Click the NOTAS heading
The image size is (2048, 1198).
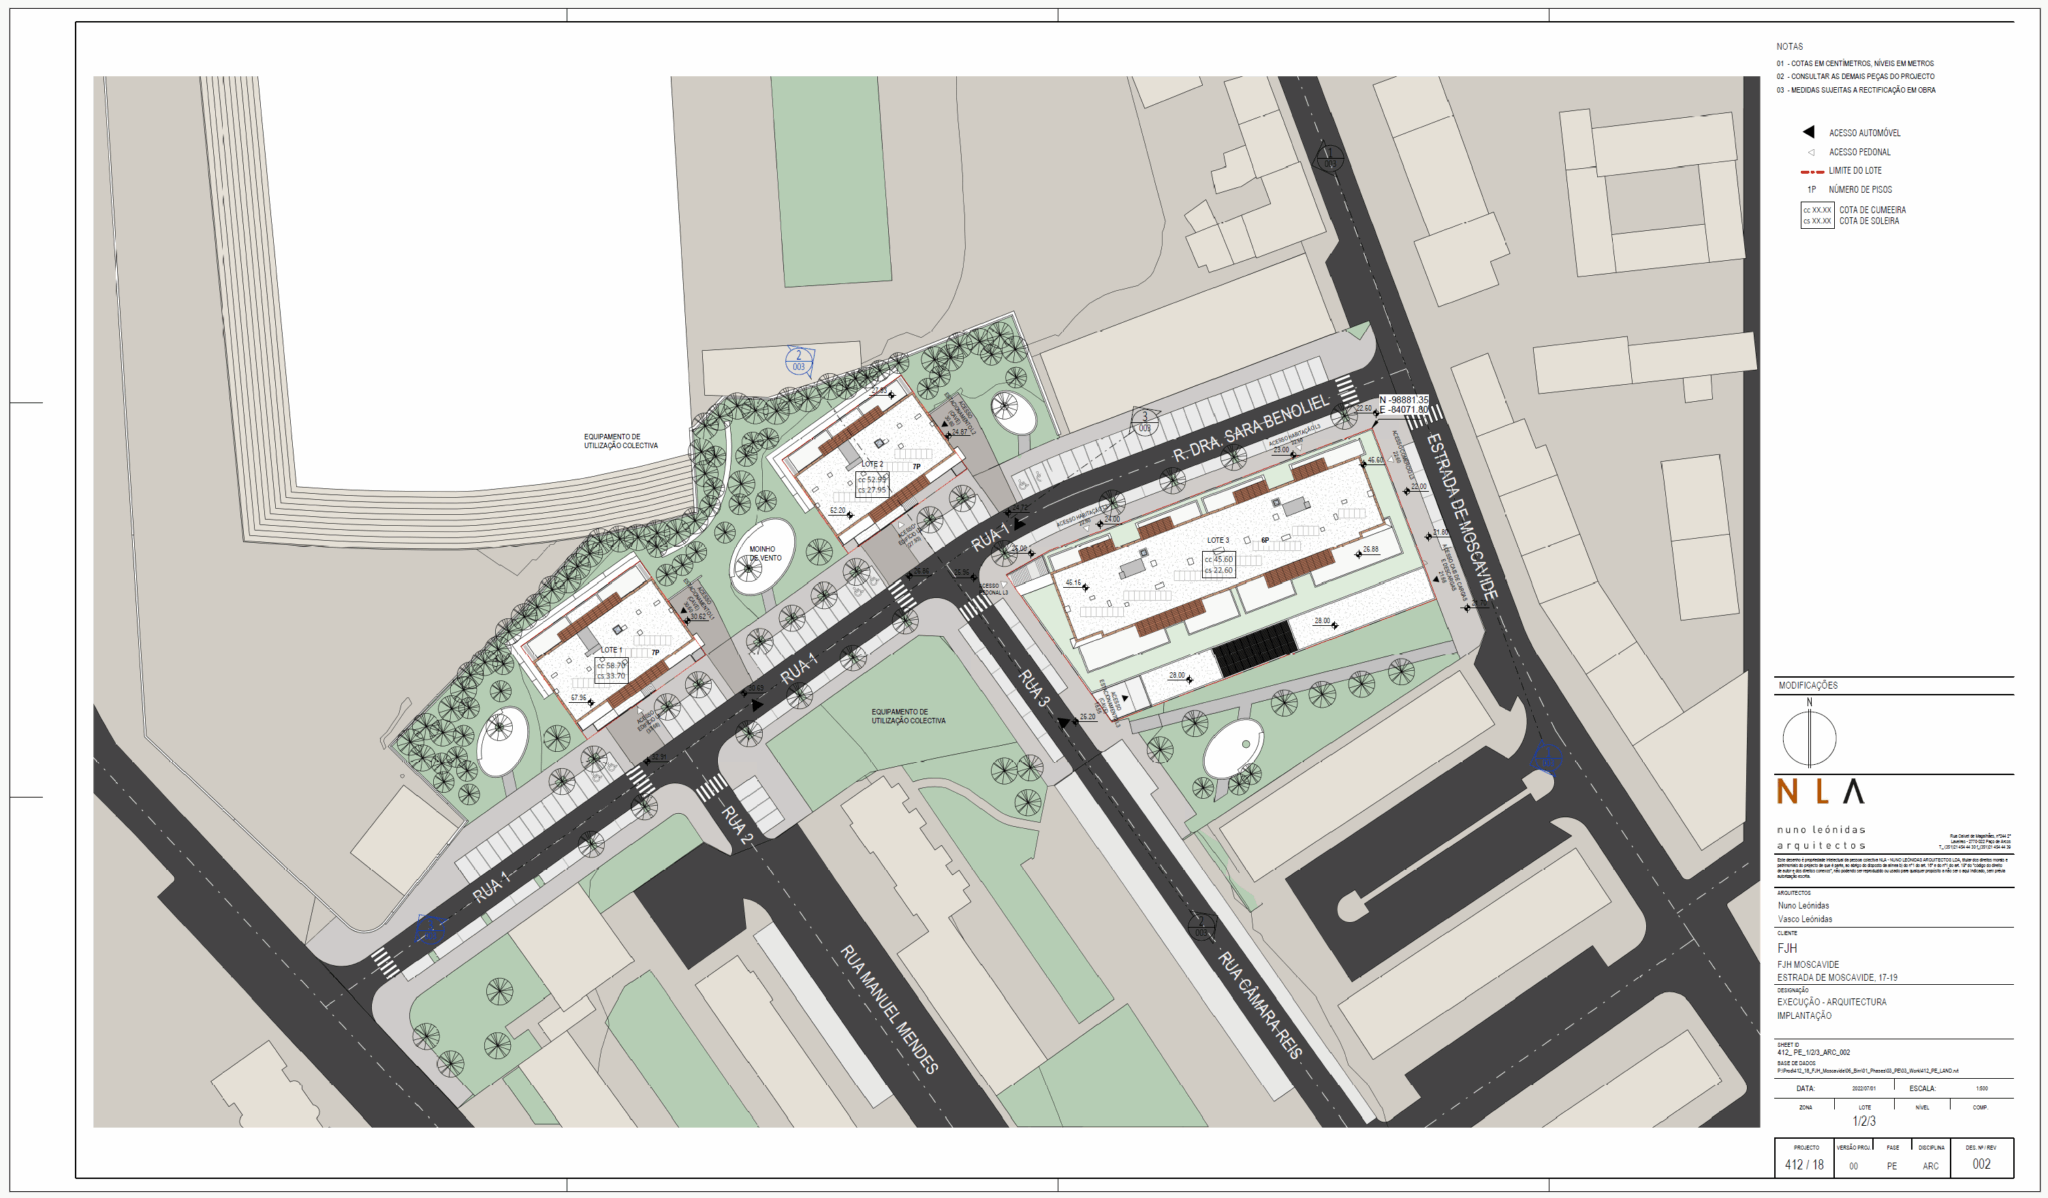click(1789, 47)
